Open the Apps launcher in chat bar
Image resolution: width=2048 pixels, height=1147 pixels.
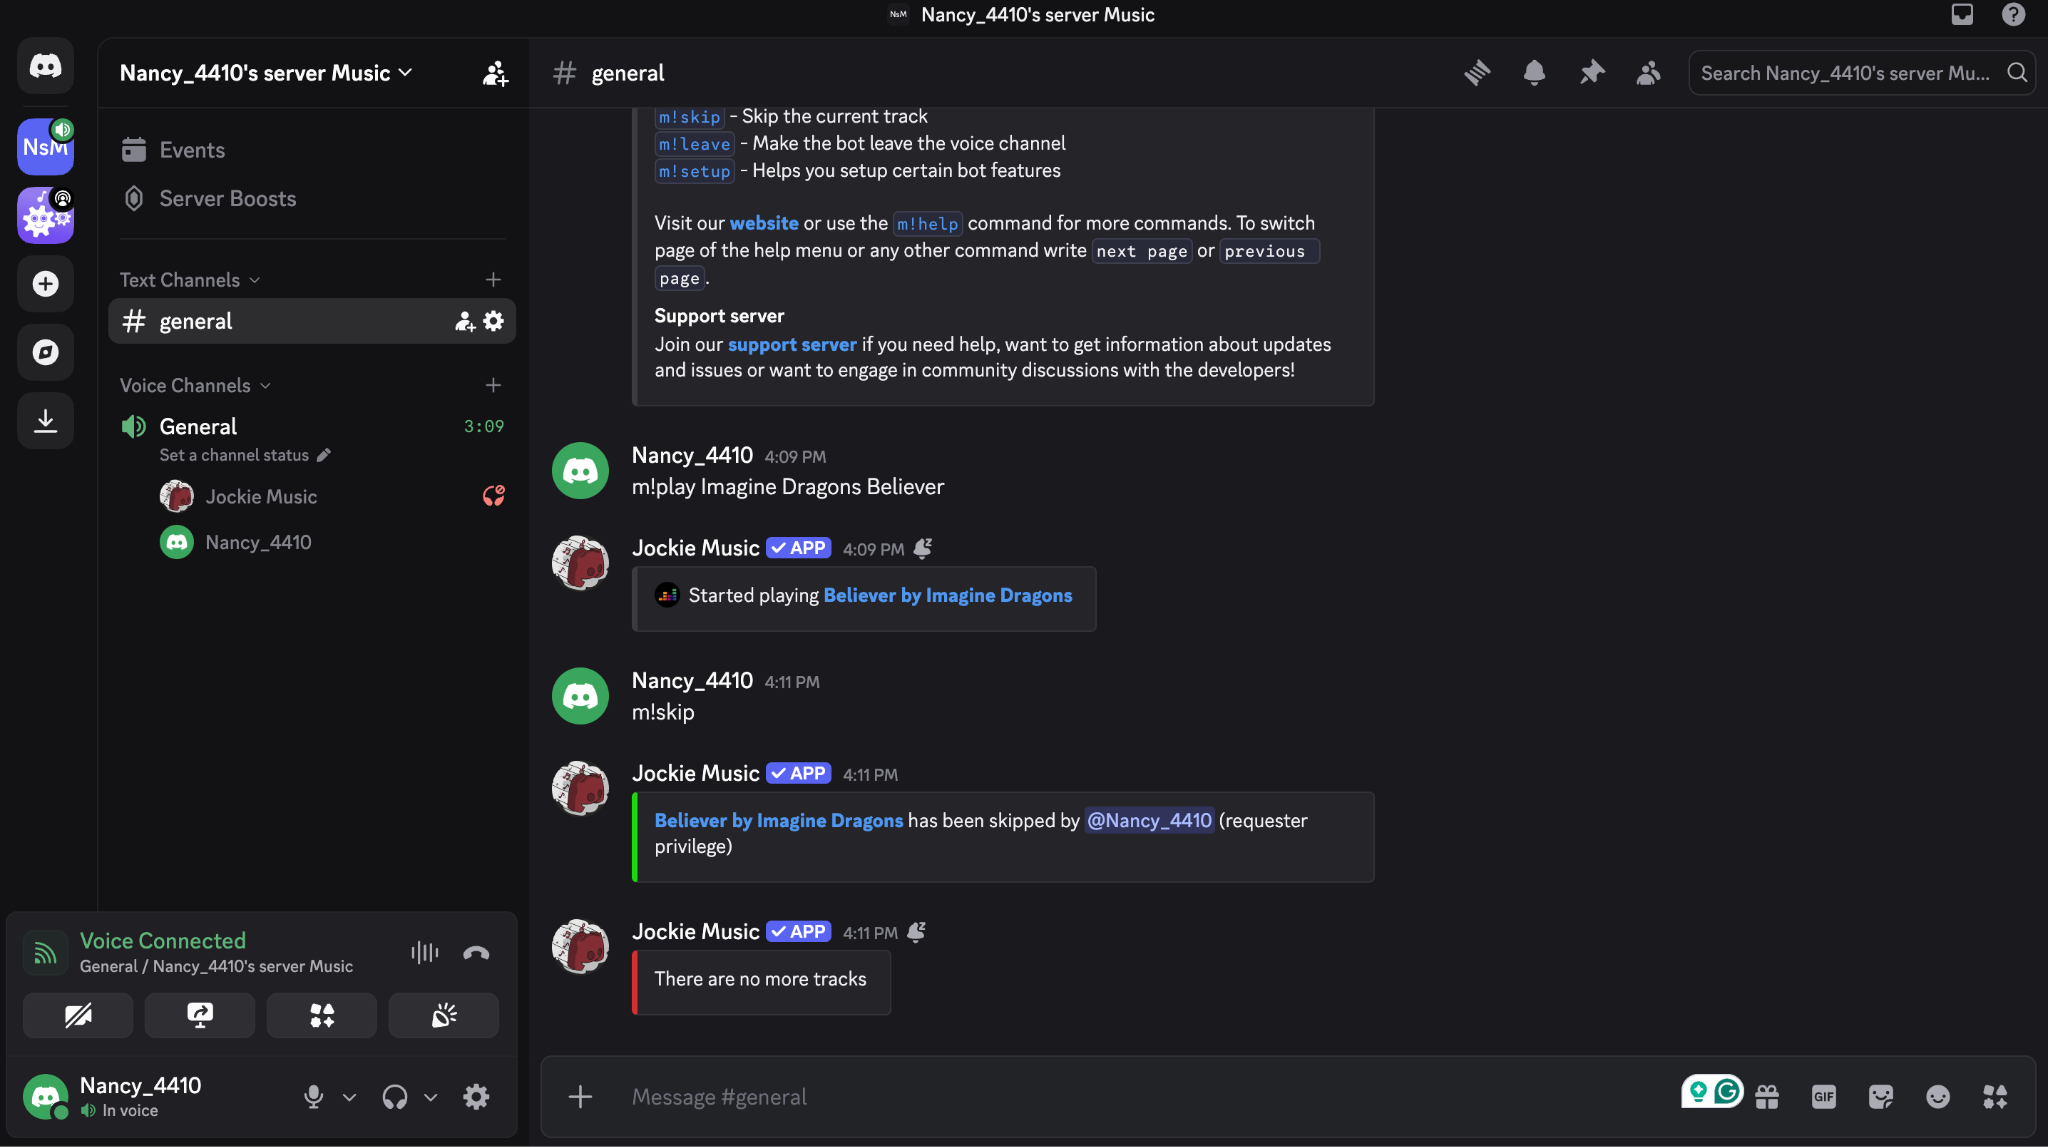coord(1995,1097)
